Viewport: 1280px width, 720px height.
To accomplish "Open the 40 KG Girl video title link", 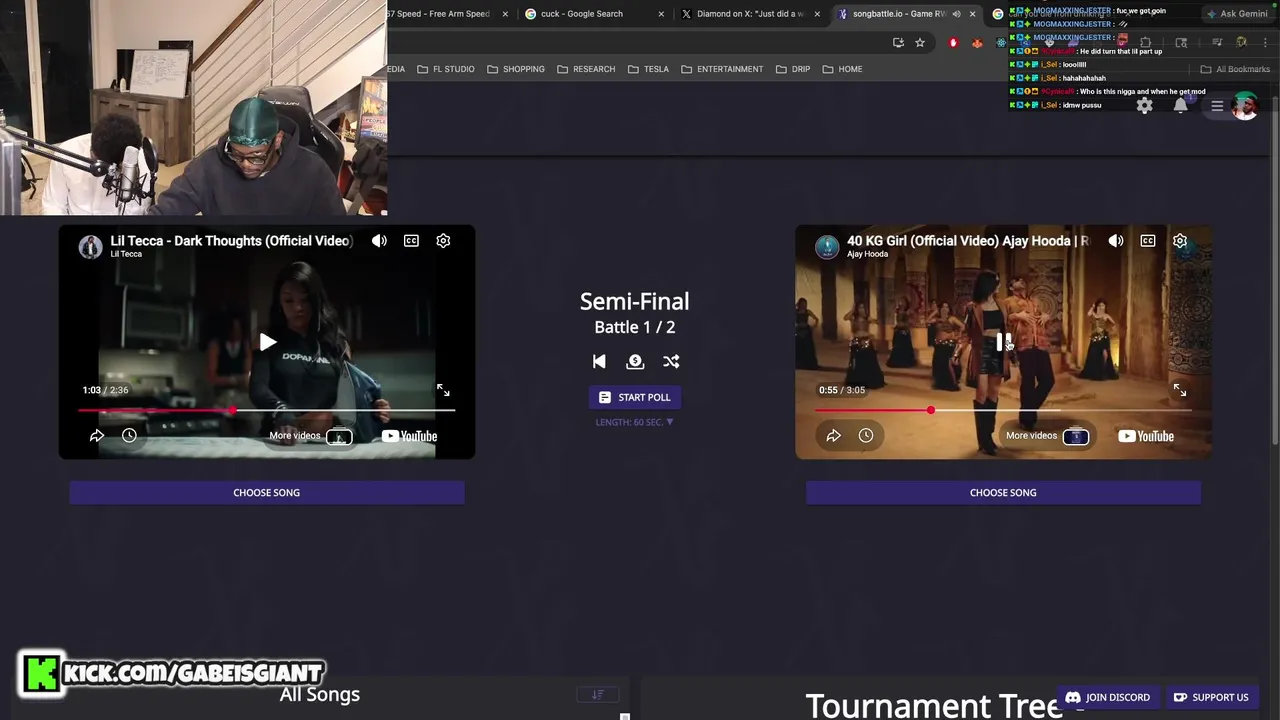I will pos(967,241).
